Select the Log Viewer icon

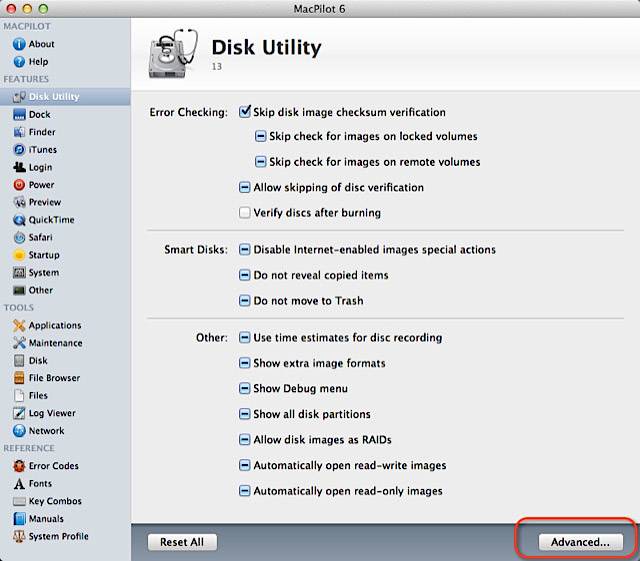coord(19,413)
